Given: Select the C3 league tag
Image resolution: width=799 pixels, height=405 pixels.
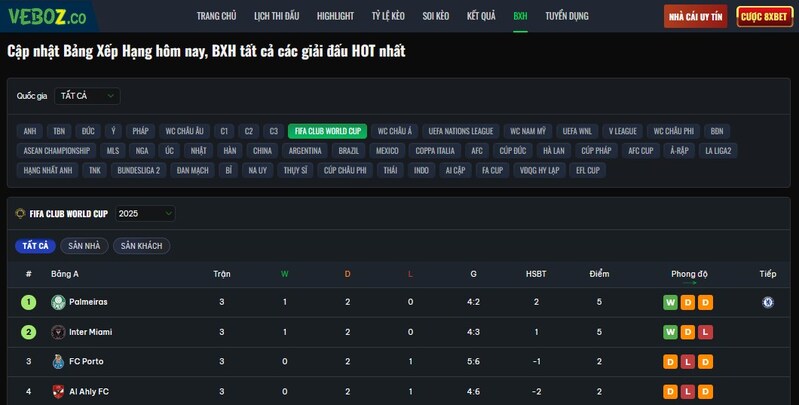Looking at the screenshot, I should 274,131.
